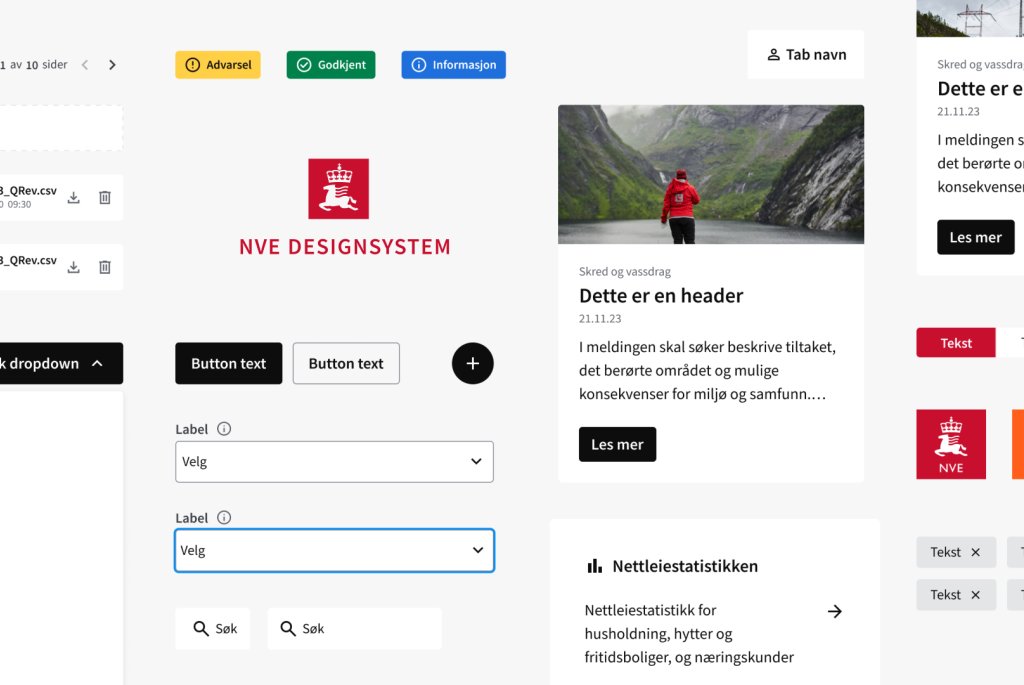Click the arrow in the Nettleiestatistikken card
1024x685 pixels.
tap(835, 611)
